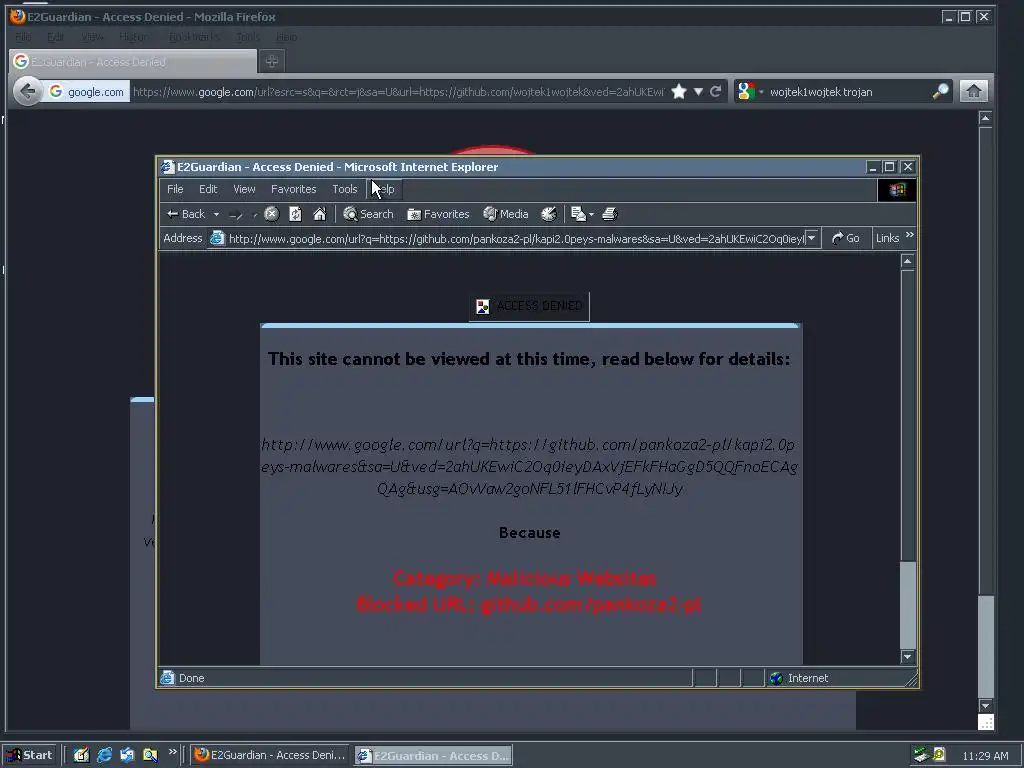Click the search folder Quick Launch icon
Viewport: 1024px width, 768px height.
(x=150, y=755)
